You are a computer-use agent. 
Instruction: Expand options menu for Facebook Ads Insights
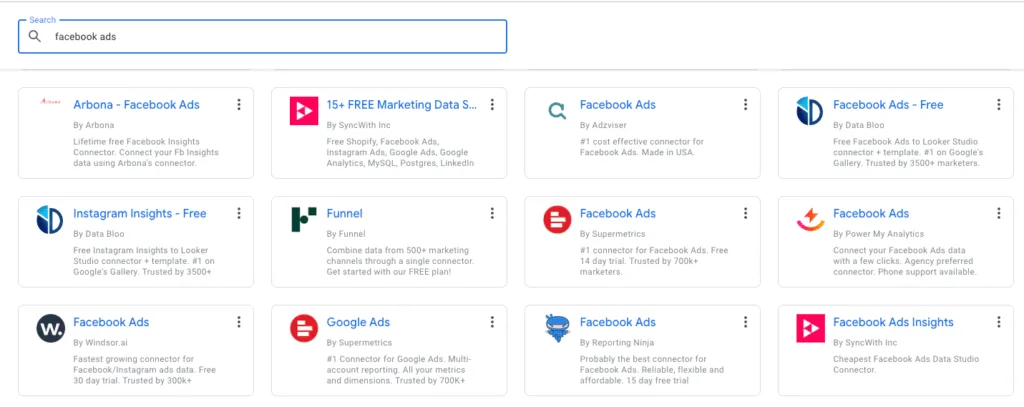tap(998, 323)
